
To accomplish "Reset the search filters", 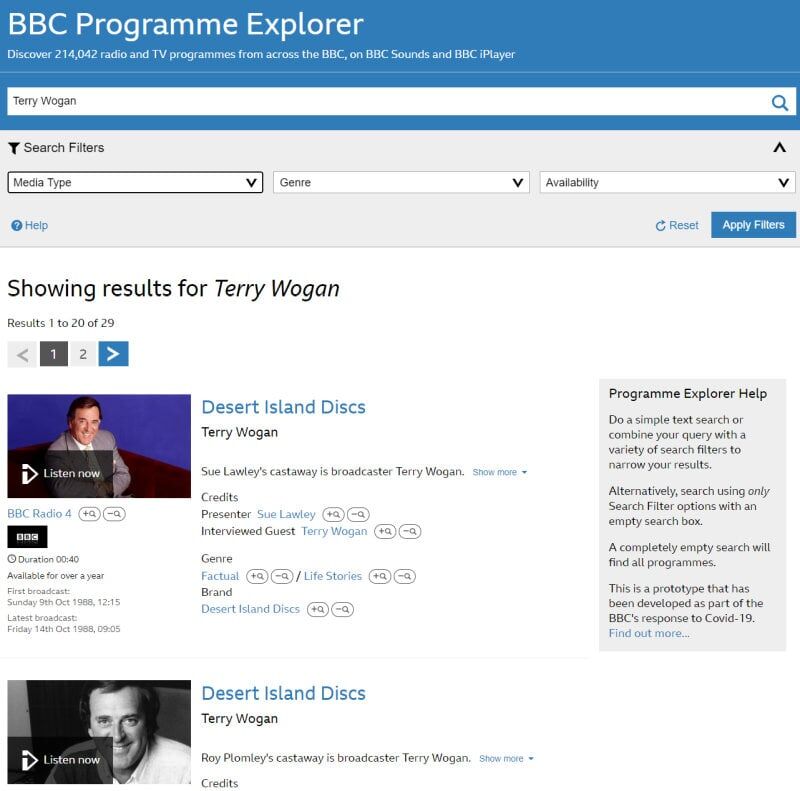I will pos(677,226).
